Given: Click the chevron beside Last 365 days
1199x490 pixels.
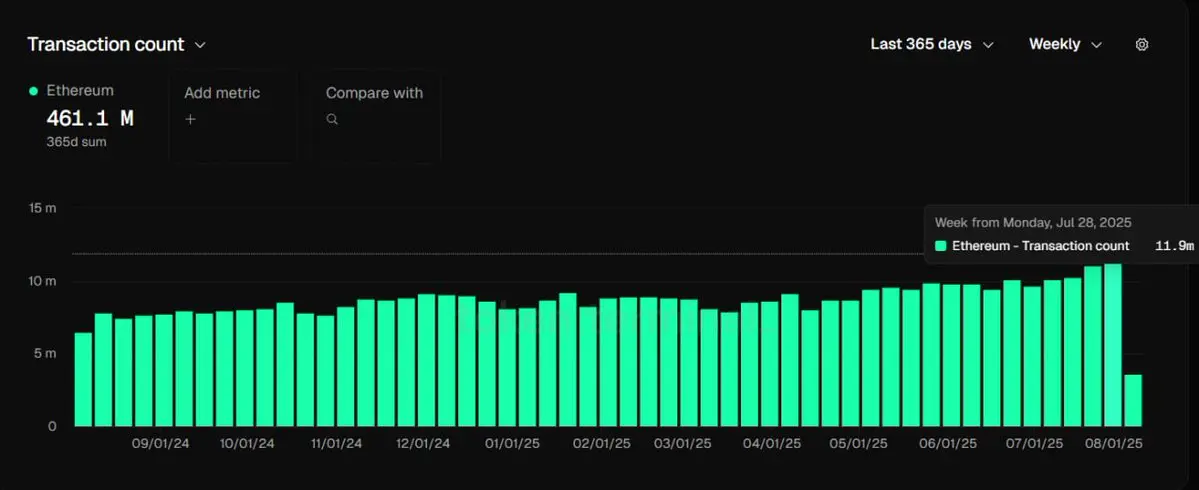Looking at the screenshot, I should [x=988, y=45].
